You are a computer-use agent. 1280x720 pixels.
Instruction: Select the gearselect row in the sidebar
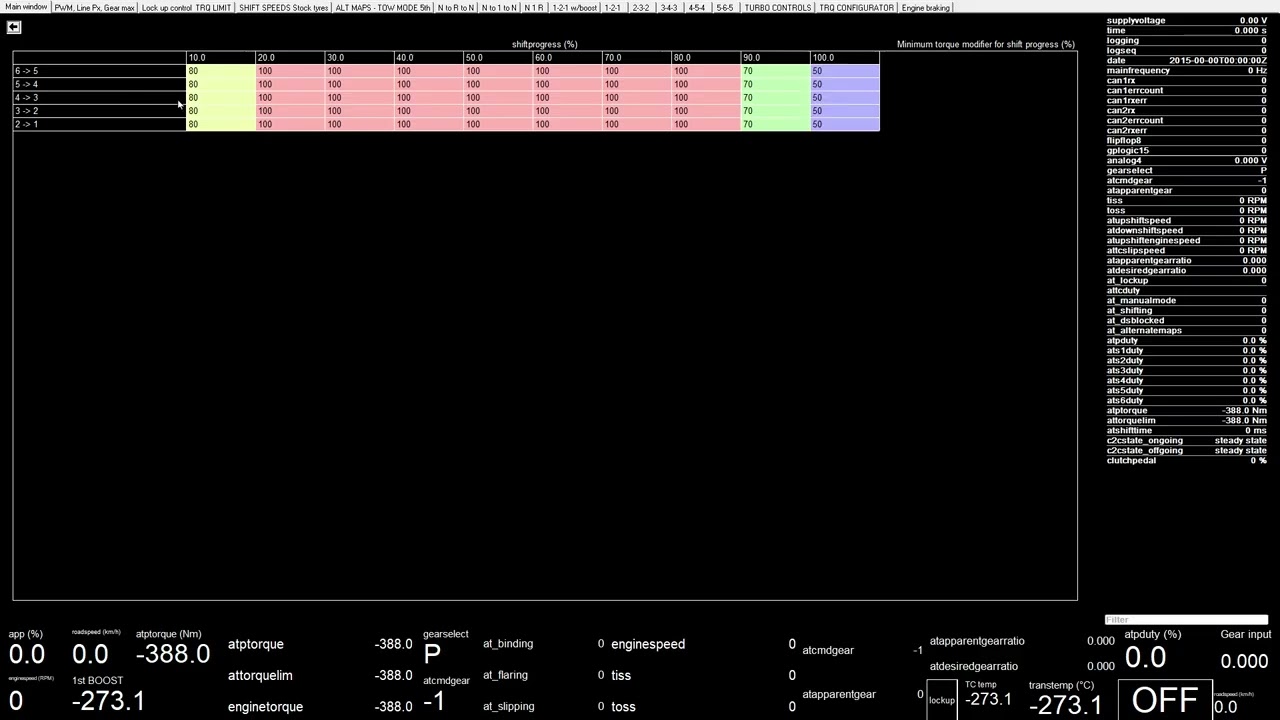click(x=1186, y=170)
